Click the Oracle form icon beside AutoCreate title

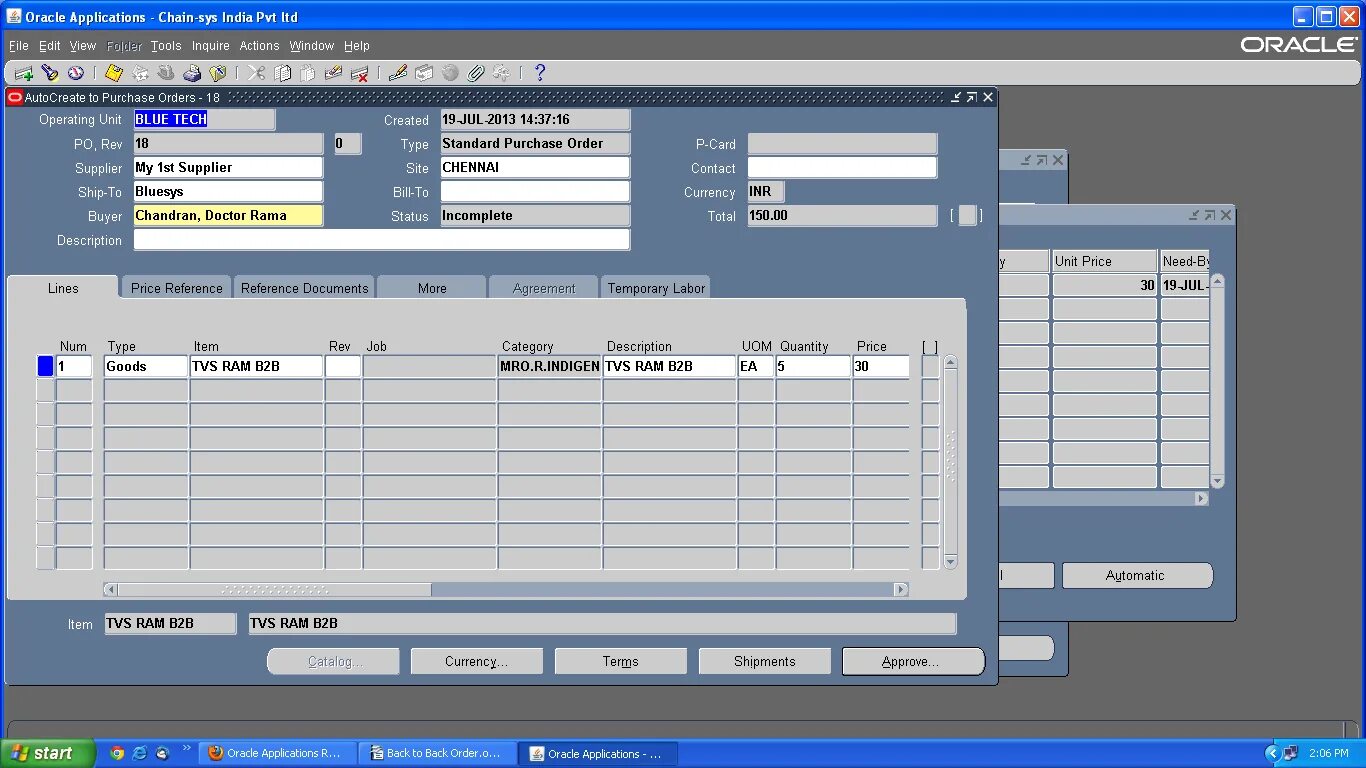(15, 97)
